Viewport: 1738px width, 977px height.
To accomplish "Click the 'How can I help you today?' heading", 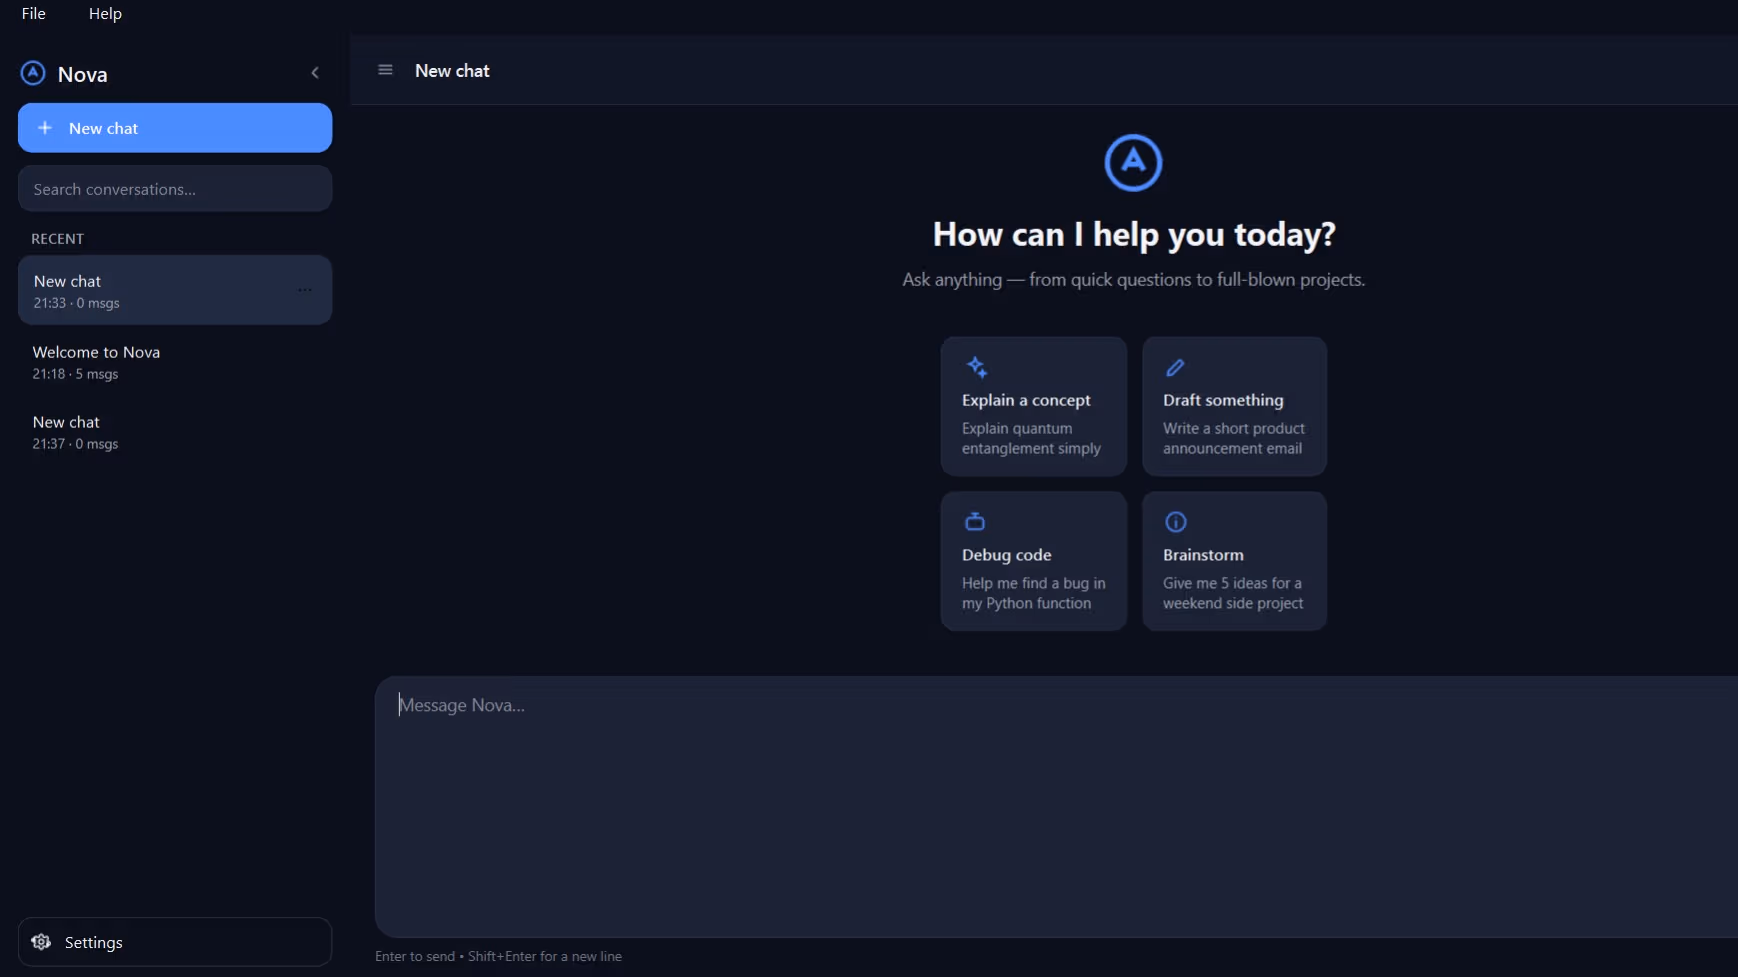I will tap(1134, 234).
